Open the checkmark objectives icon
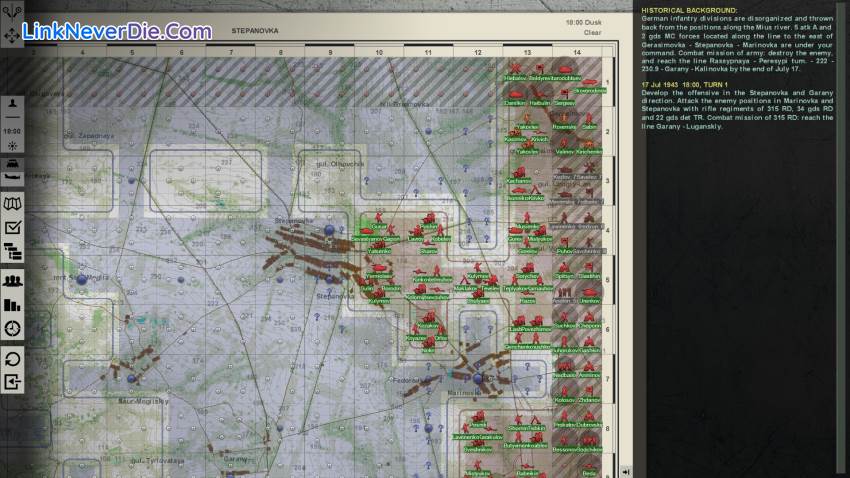 pyautogui.click(x=12, y=228)
